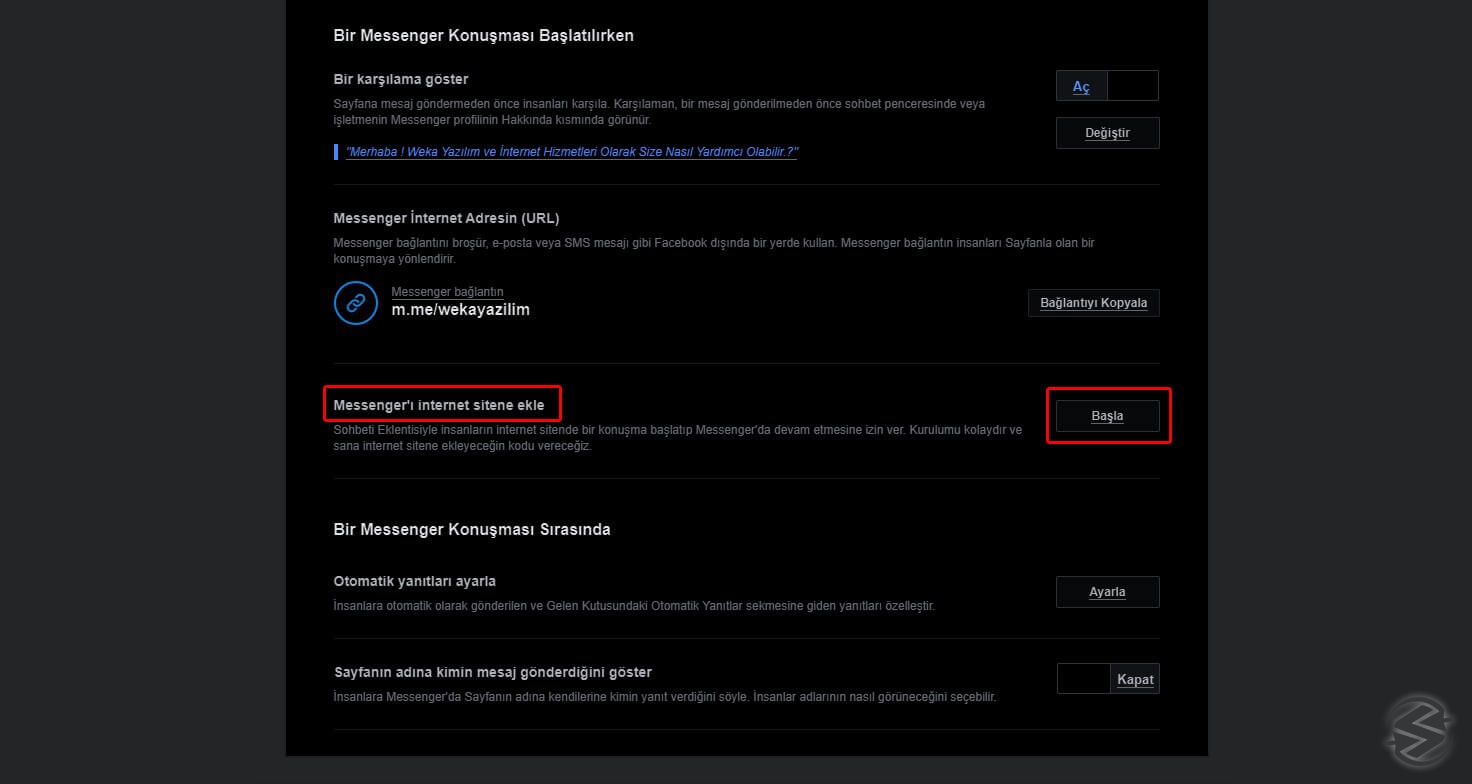Click the 'Bir karşılama göster' section label

[x=399, y=78]
